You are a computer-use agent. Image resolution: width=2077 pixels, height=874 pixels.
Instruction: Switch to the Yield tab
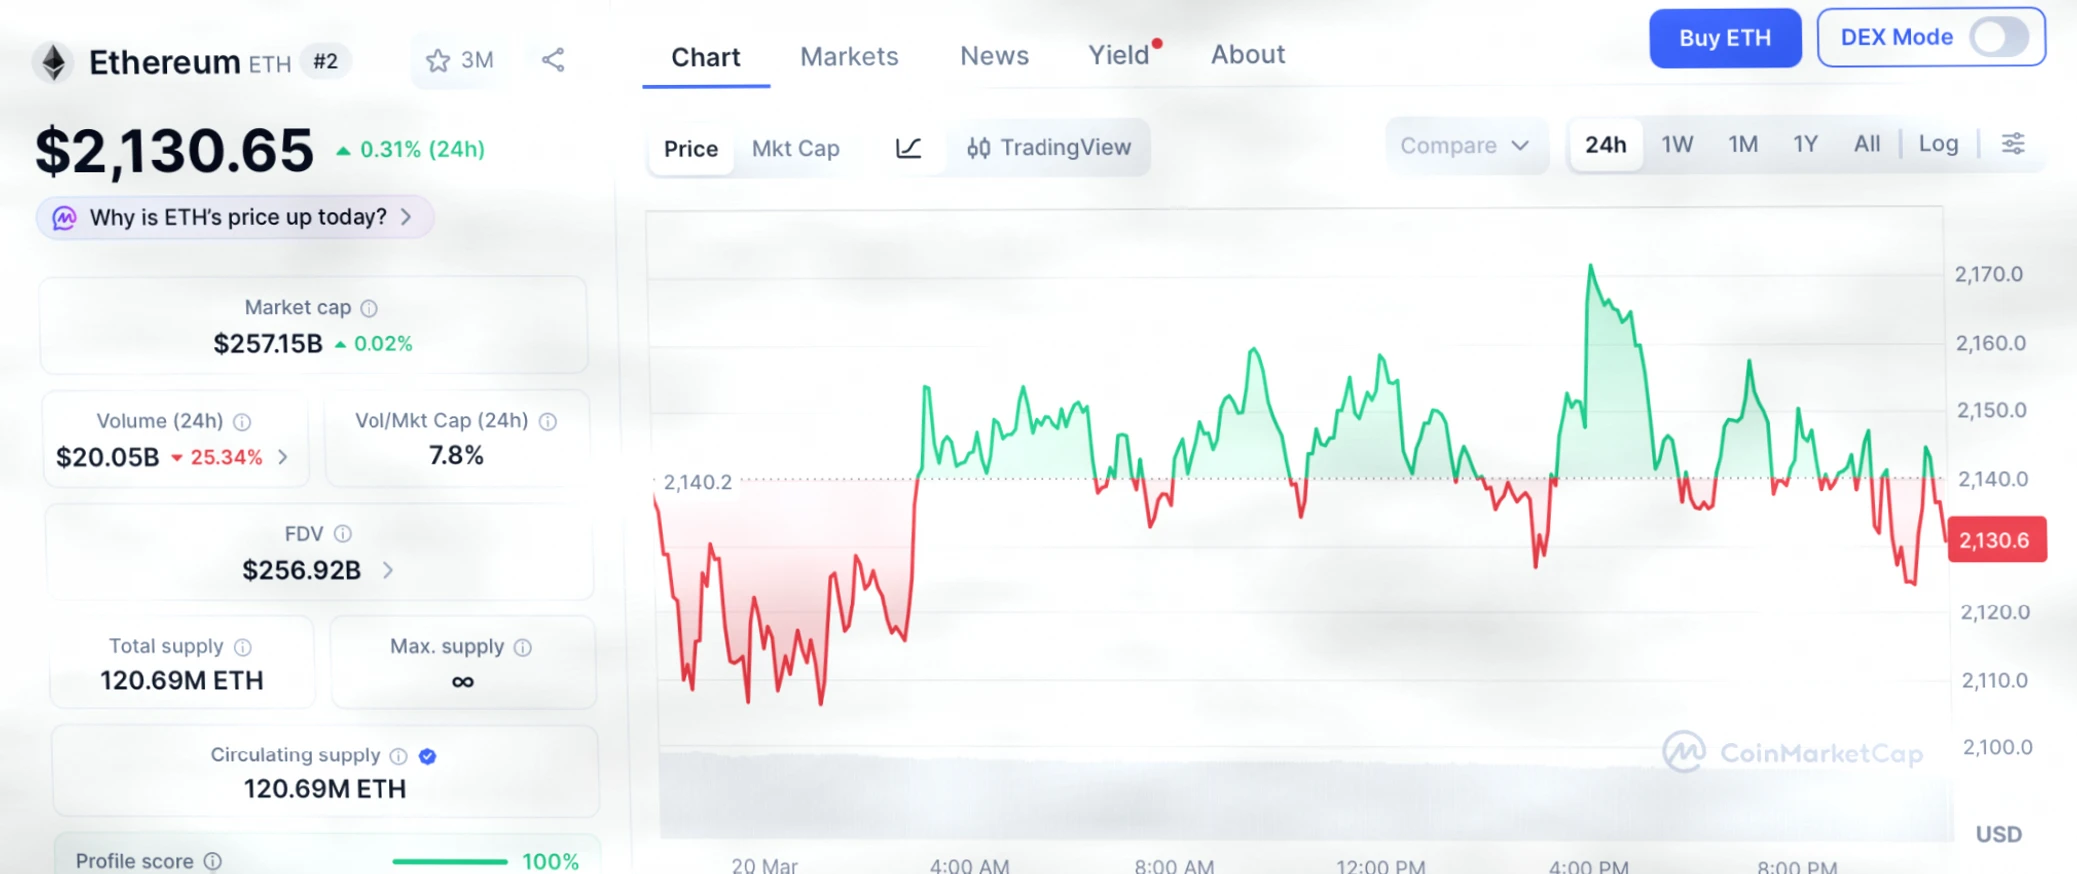coord(1119,55)
